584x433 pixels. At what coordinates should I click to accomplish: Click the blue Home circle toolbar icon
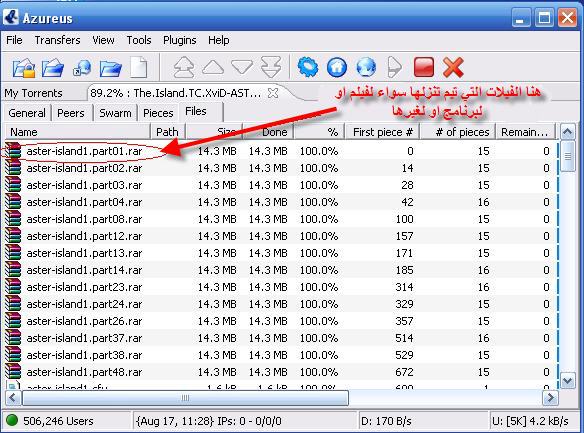tap(337, 67)
